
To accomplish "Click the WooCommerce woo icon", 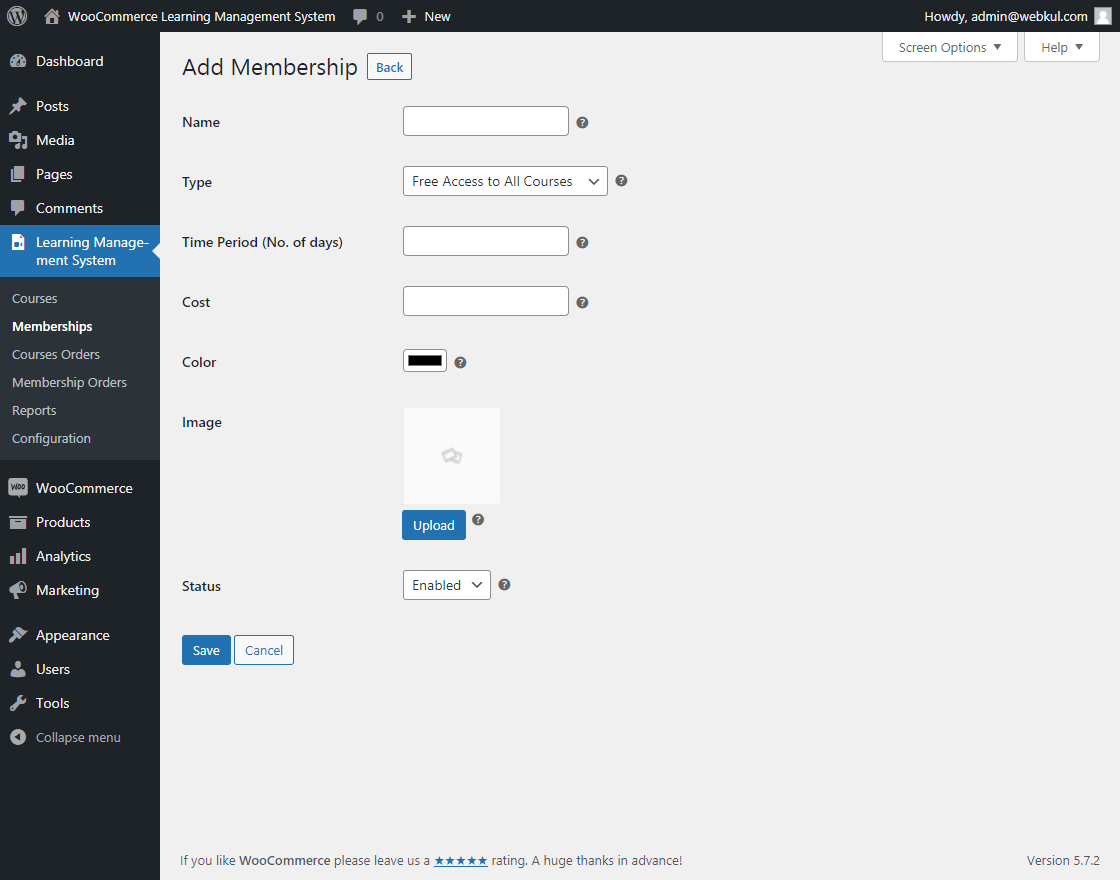I will pyautogui.click(x=18, y=488).
